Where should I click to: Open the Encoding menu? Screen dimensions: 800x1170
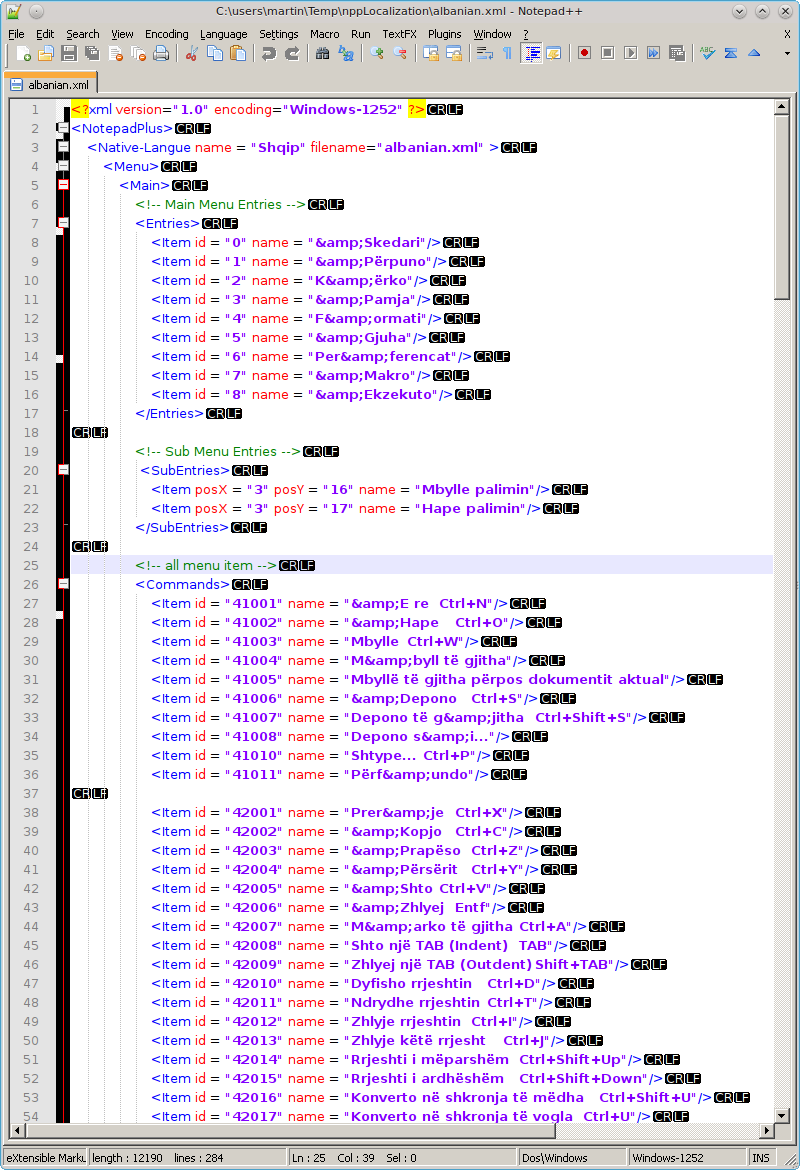pos(166,34)
